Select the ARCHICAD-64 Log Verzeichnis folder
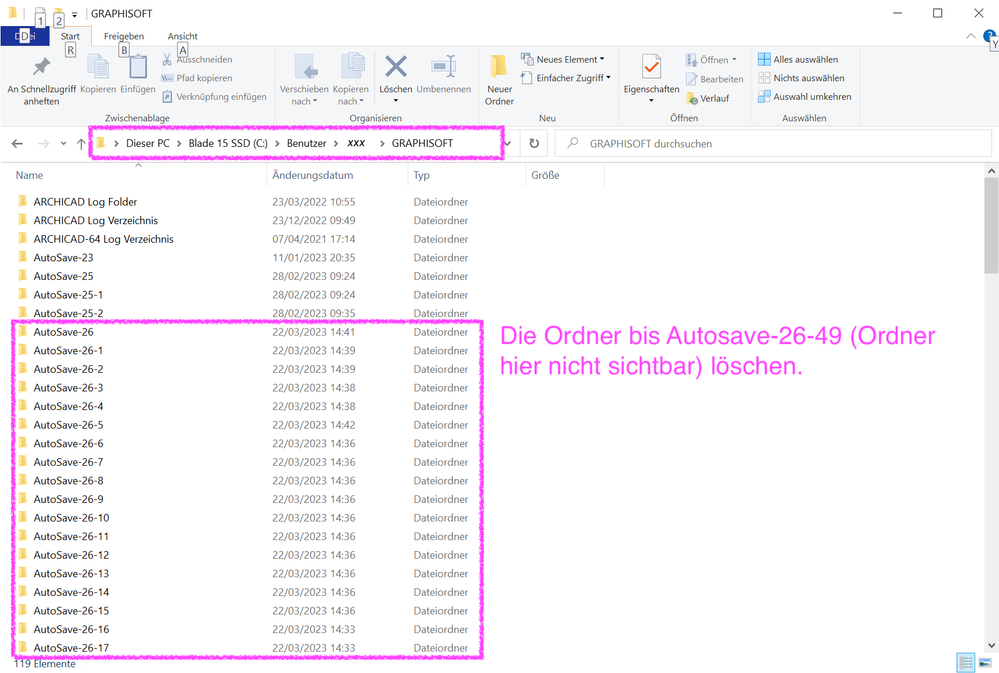 pyautogui.click(x=103, y=238)
